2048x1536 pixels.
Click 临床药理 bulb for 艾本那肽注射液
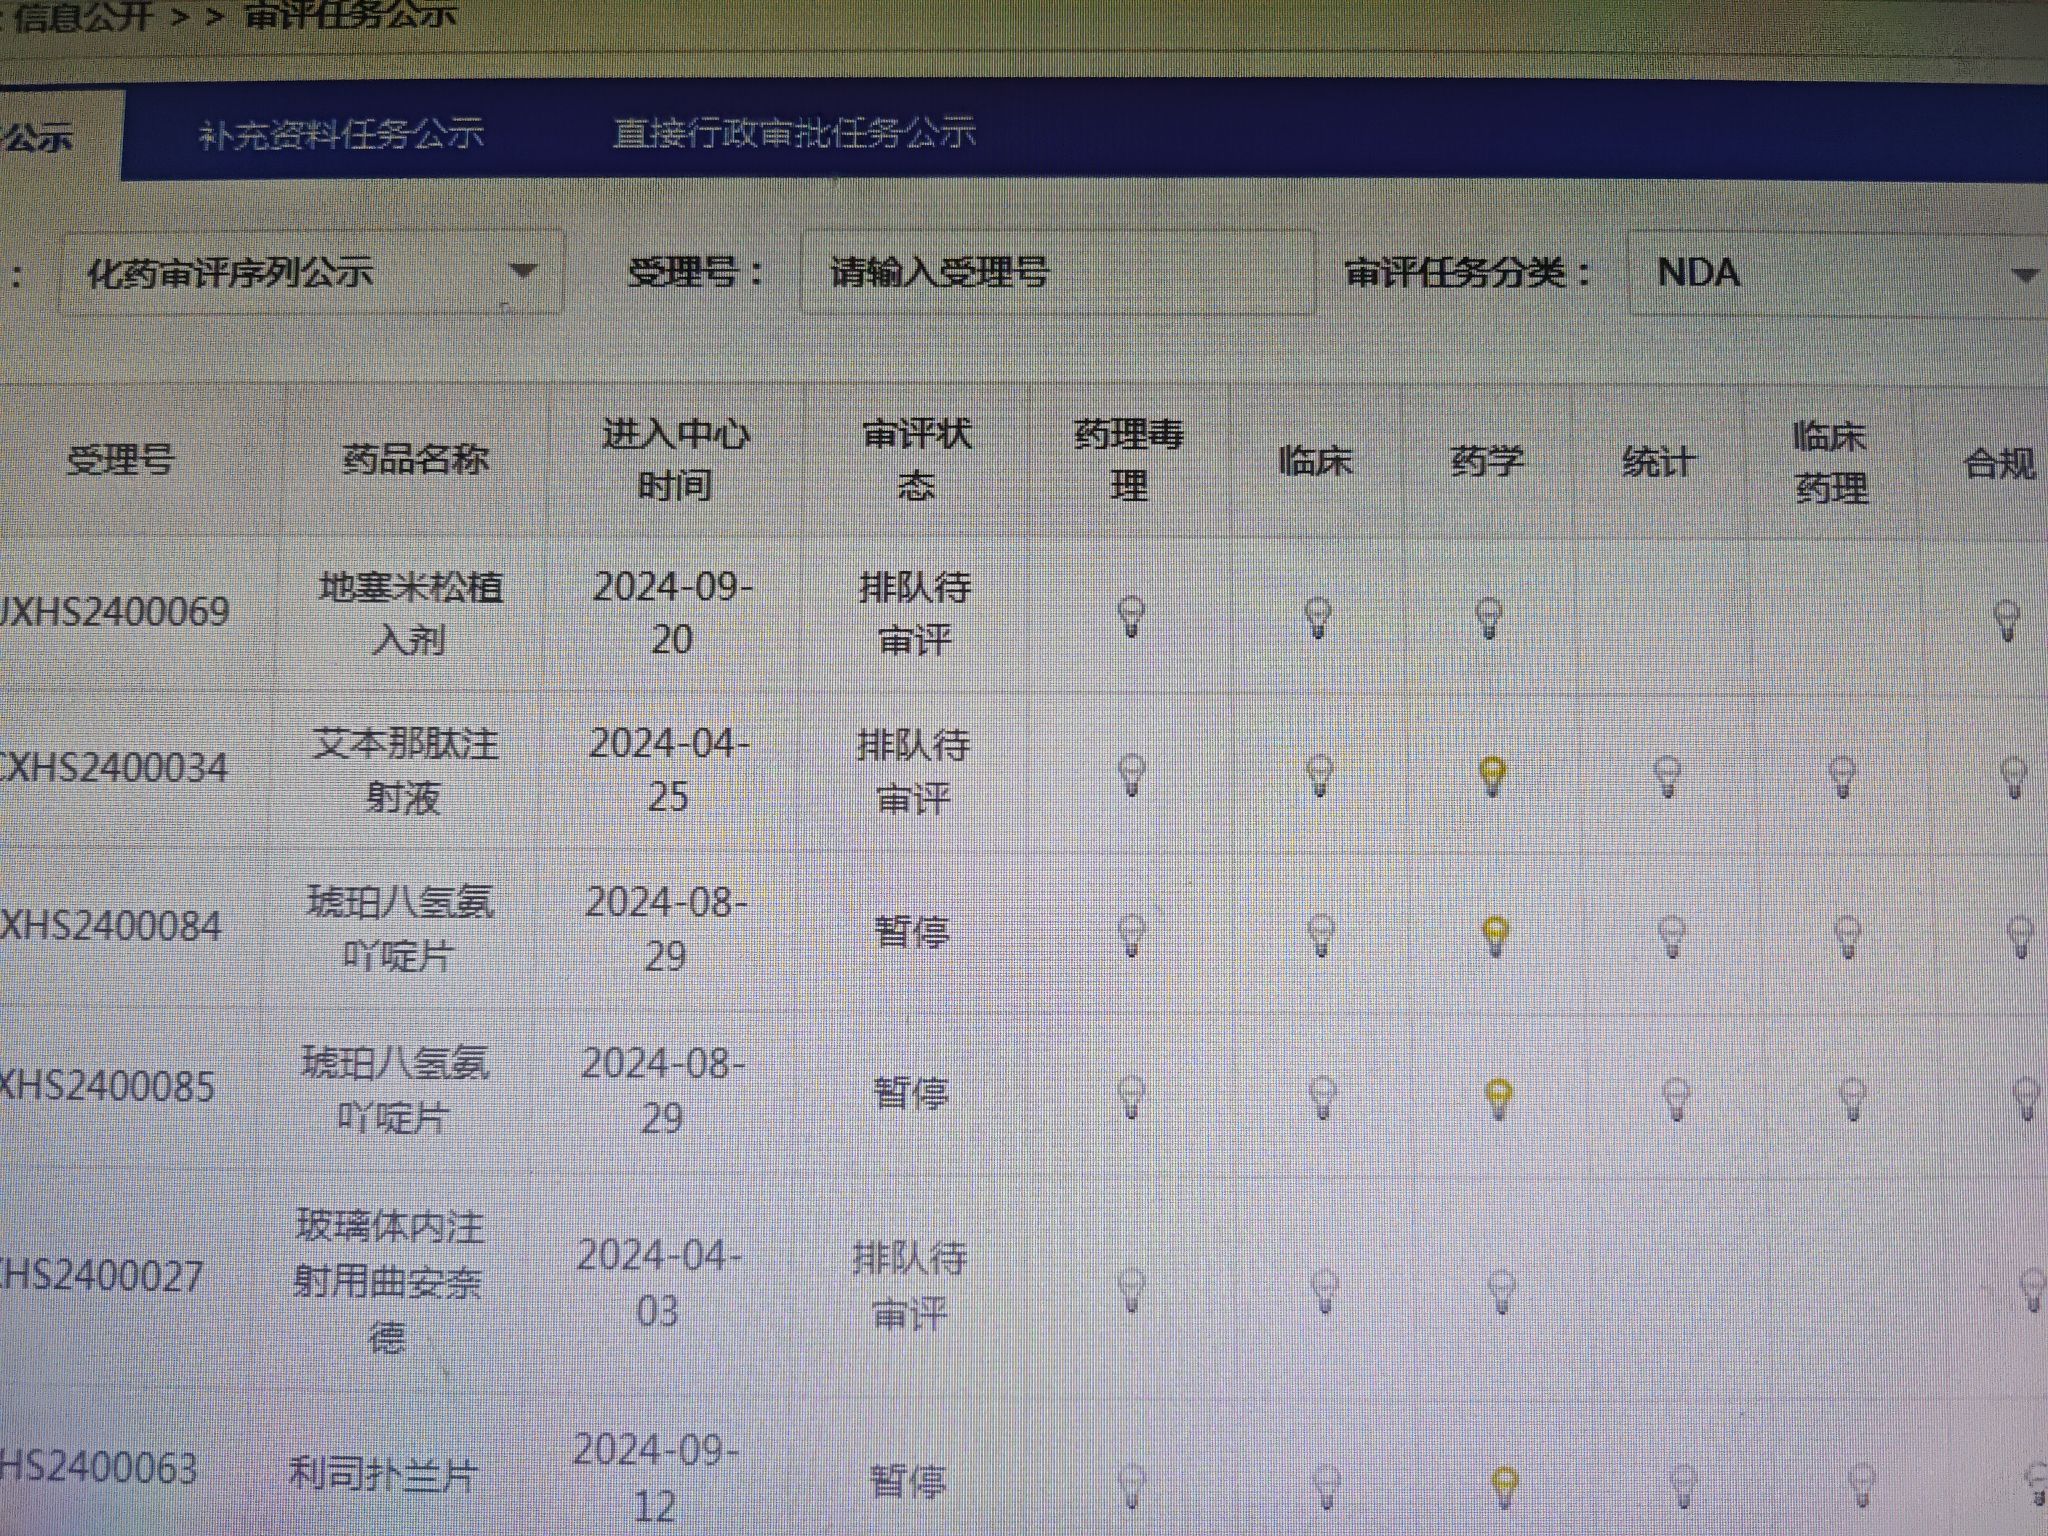pyautogui.click(x=1842, y=776)
